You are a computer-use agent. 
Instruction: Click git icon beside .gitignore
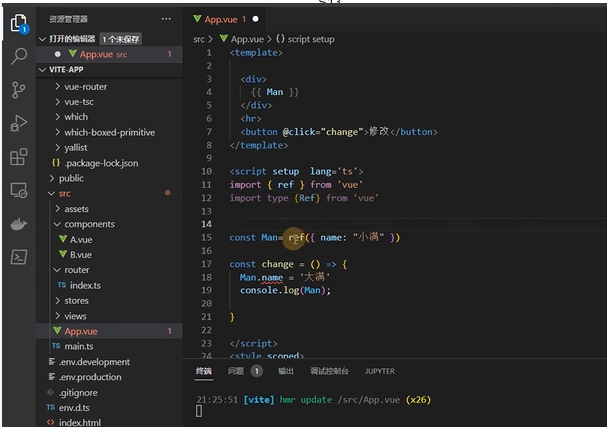click(50, 392)
